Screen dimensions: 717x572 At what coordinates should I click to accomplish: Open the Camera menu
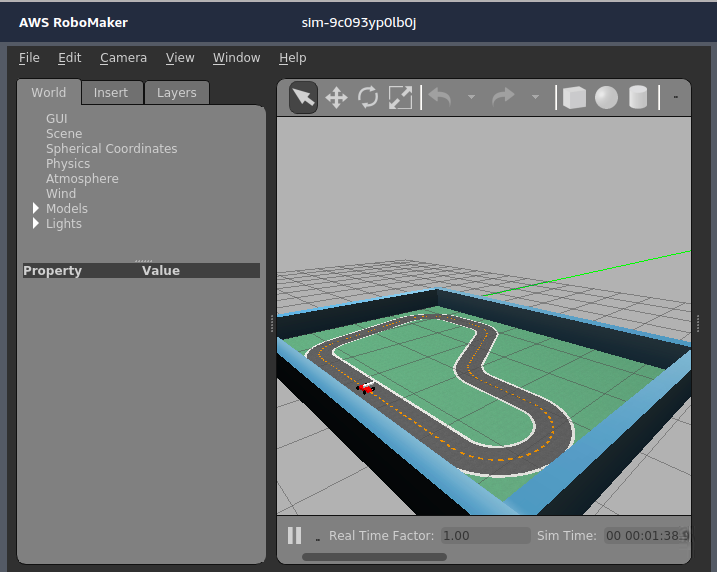click(x=123, y=58)
